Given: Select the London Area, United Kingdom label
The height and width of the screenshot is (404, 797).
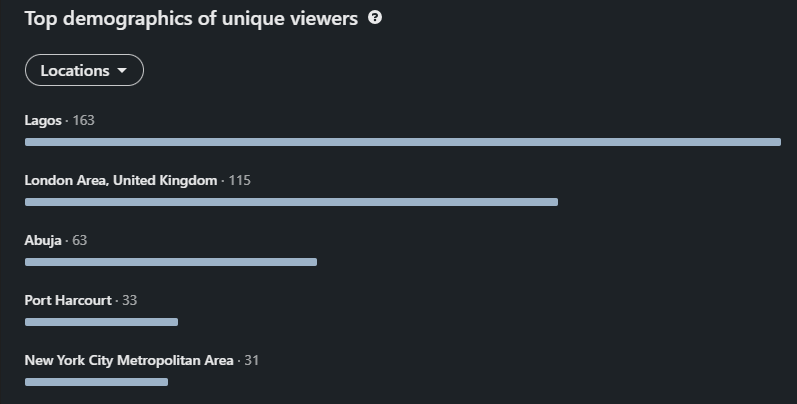Looking at the screenshot, I should pyautogui.click(x=121, y=181).
